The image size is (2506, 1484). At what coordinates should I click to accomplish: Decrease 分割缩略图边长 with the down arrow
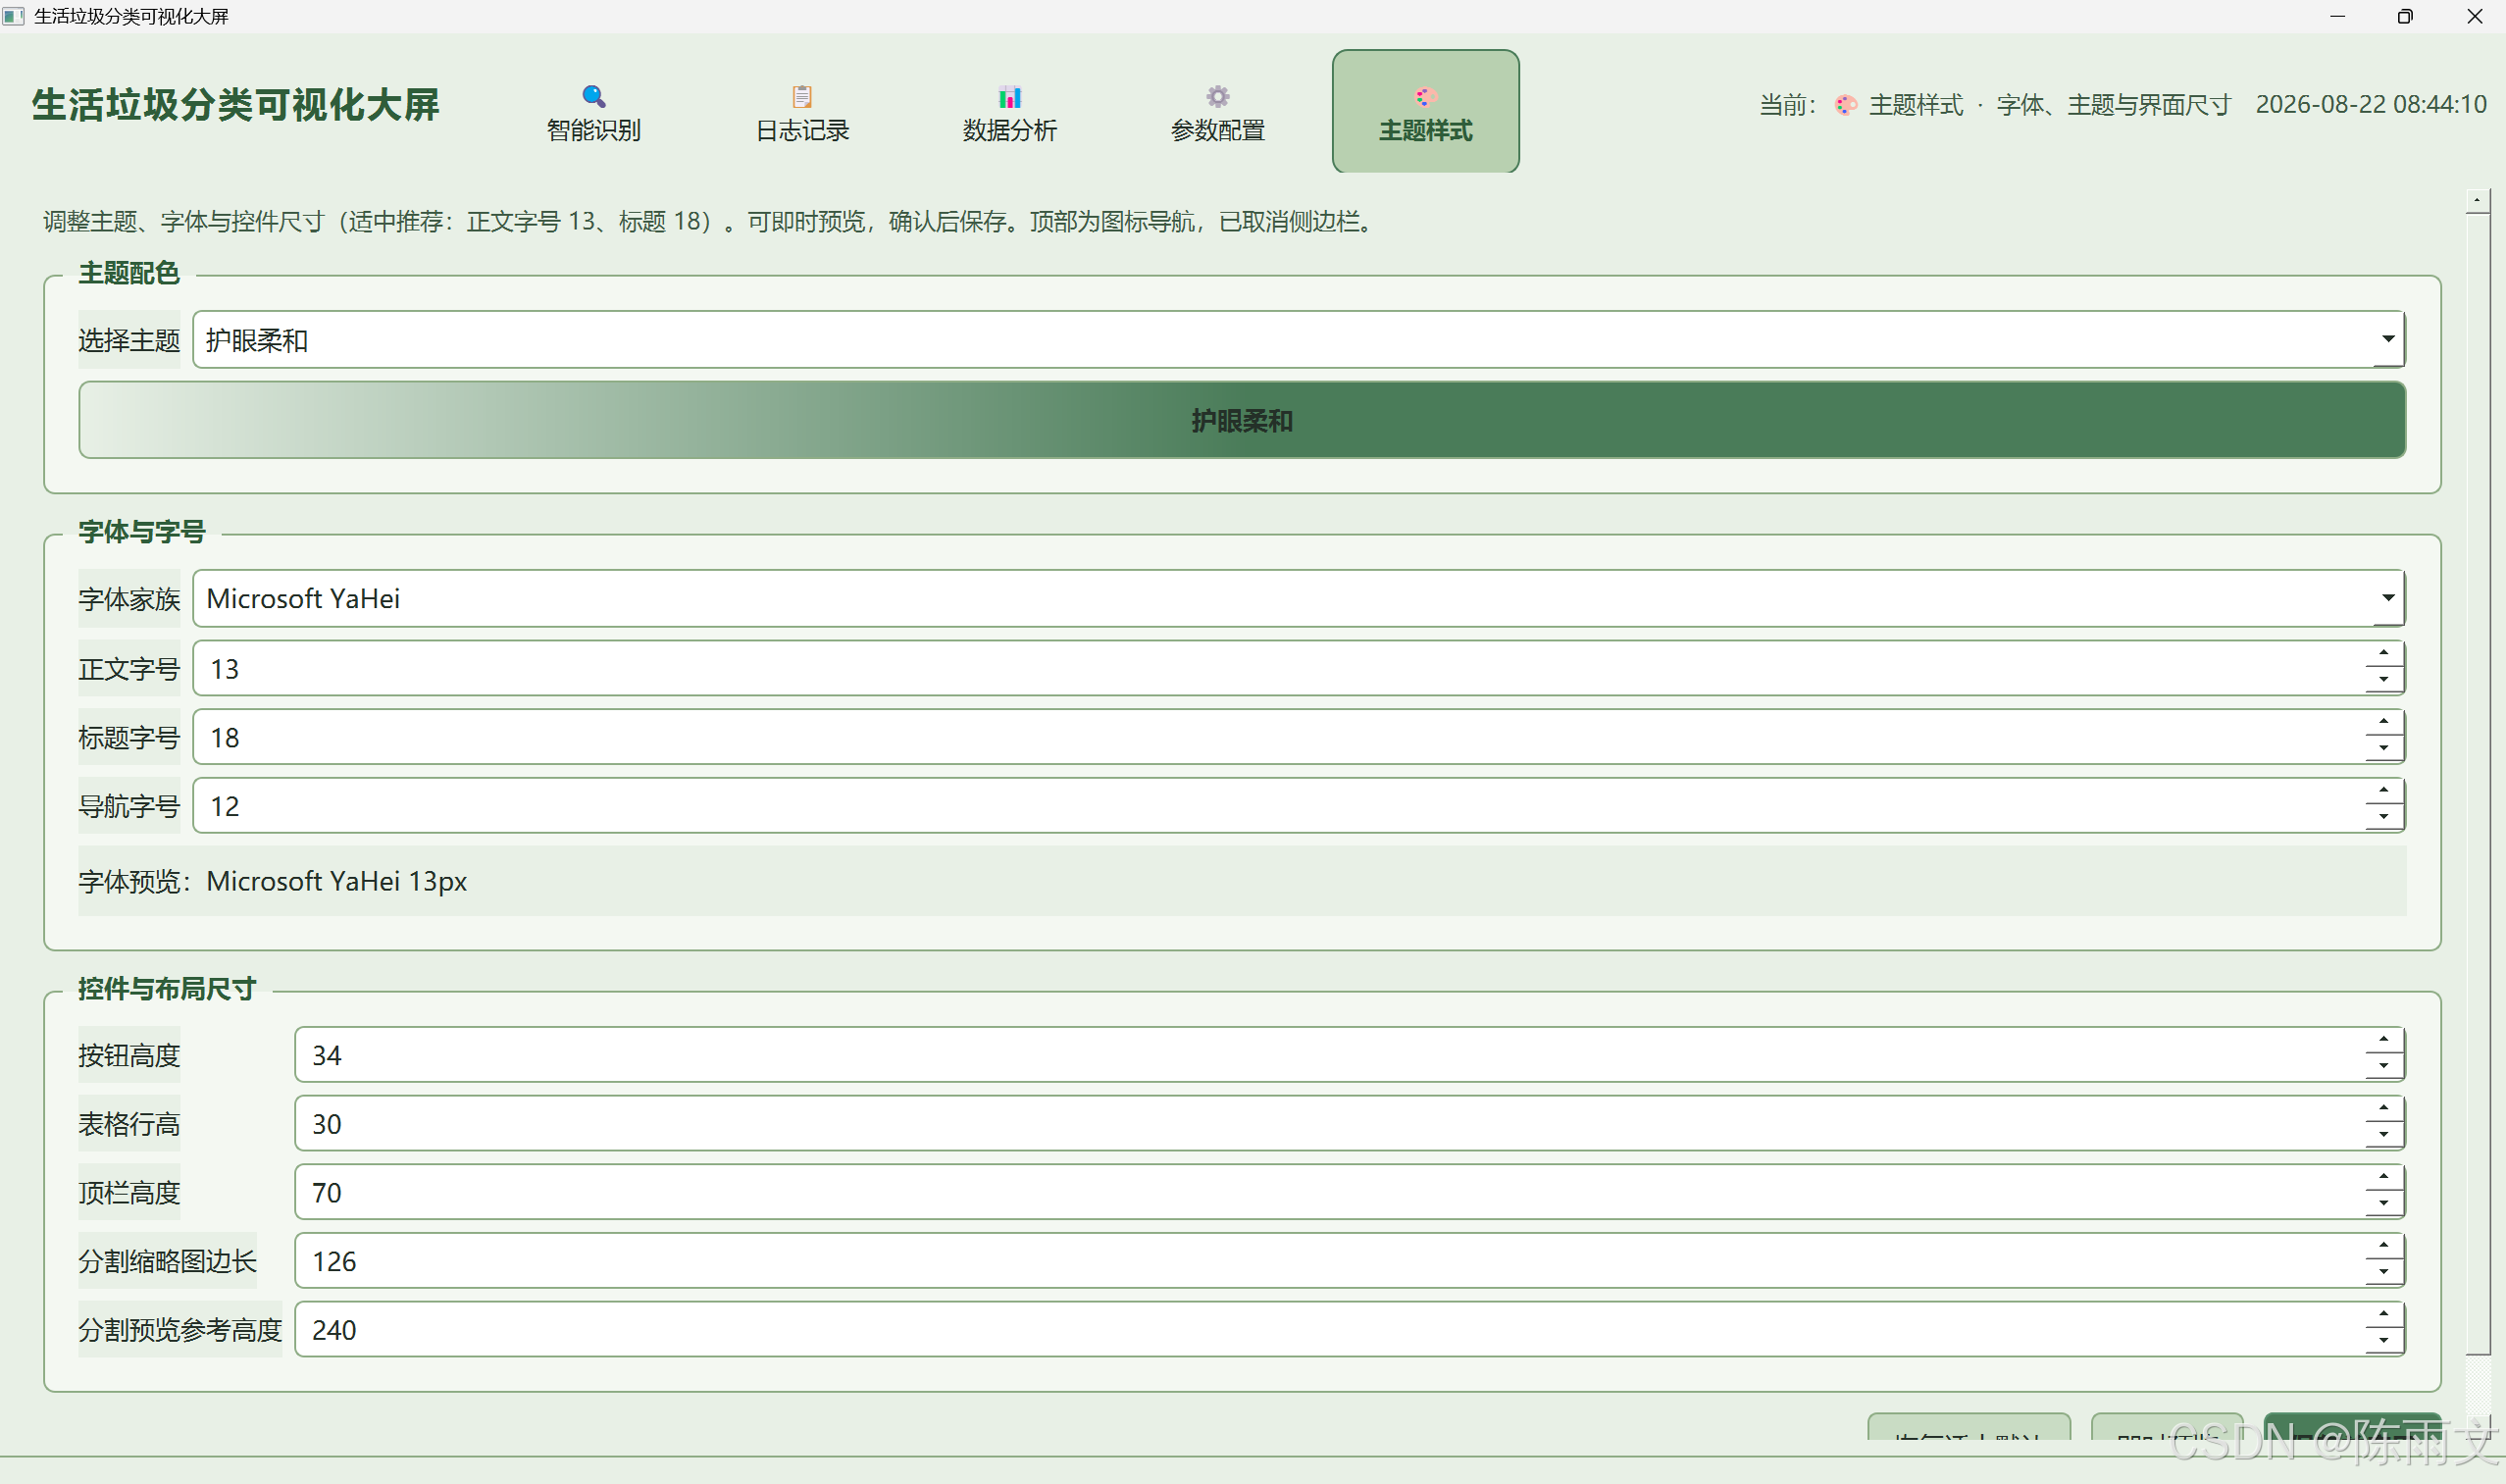click(2383, 1273)
